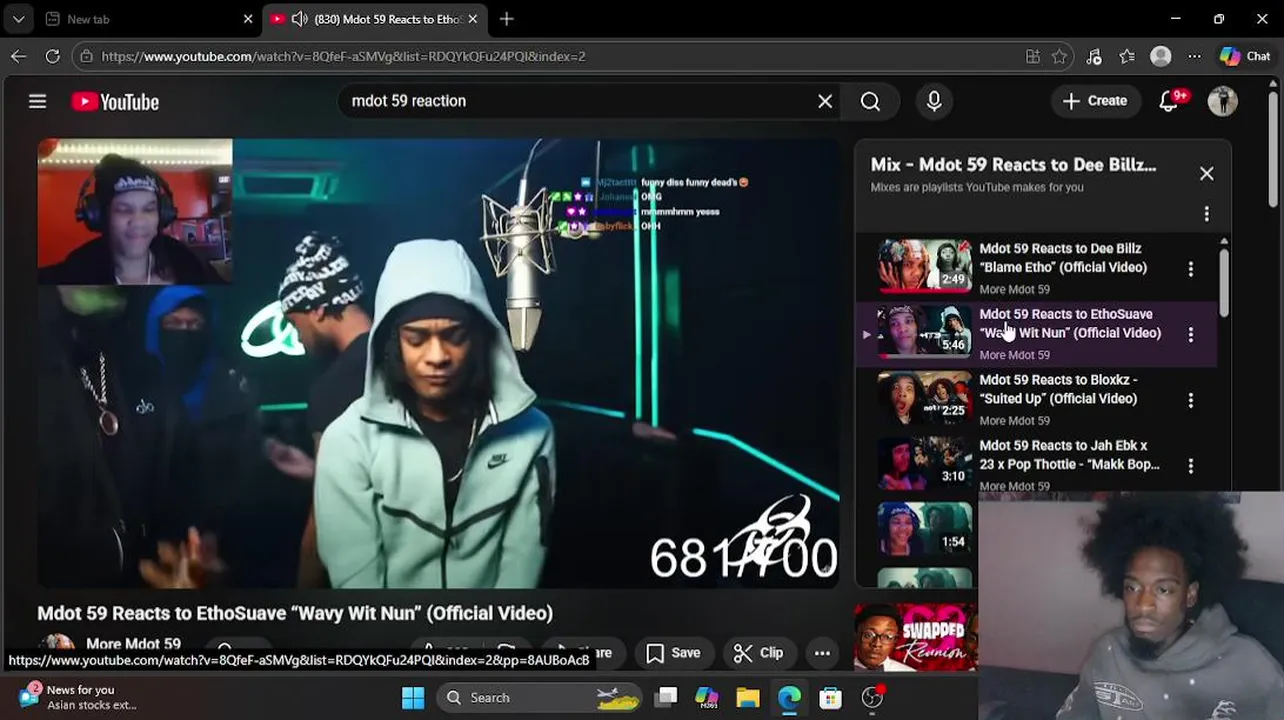Click the address bar URL field
The height and width of the screenshot is (720, 1284).
pyautogui.click(x=560, y=56)
